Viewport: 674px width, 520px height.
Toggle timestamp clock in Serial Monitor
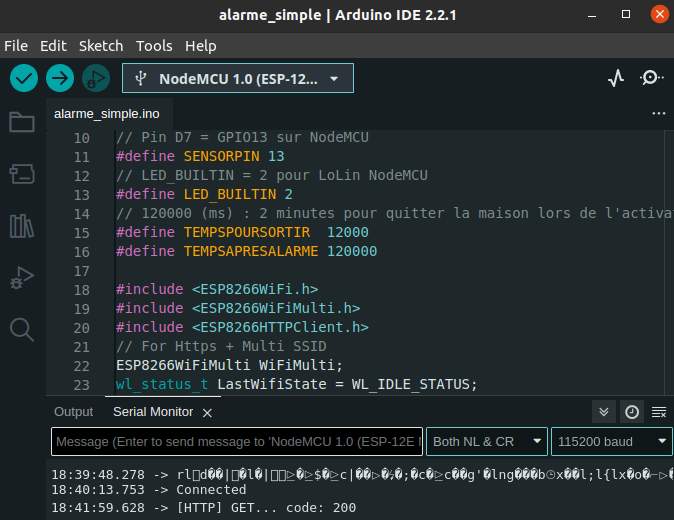click(x=631, y=412)
